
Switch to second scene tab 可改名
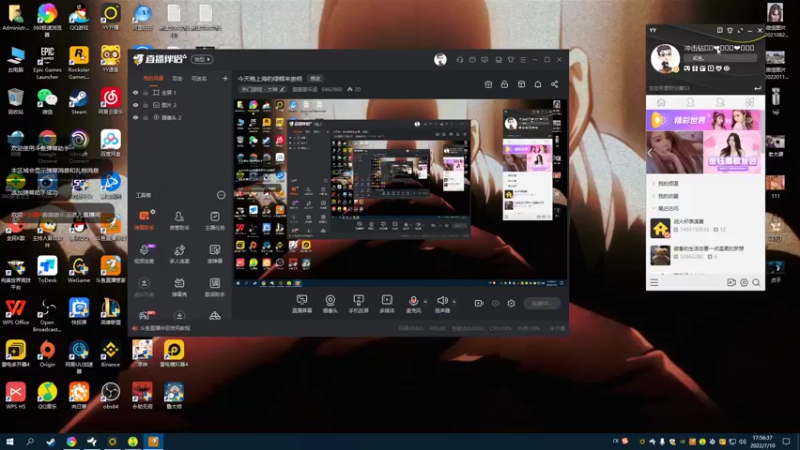(x=199, y=79)
